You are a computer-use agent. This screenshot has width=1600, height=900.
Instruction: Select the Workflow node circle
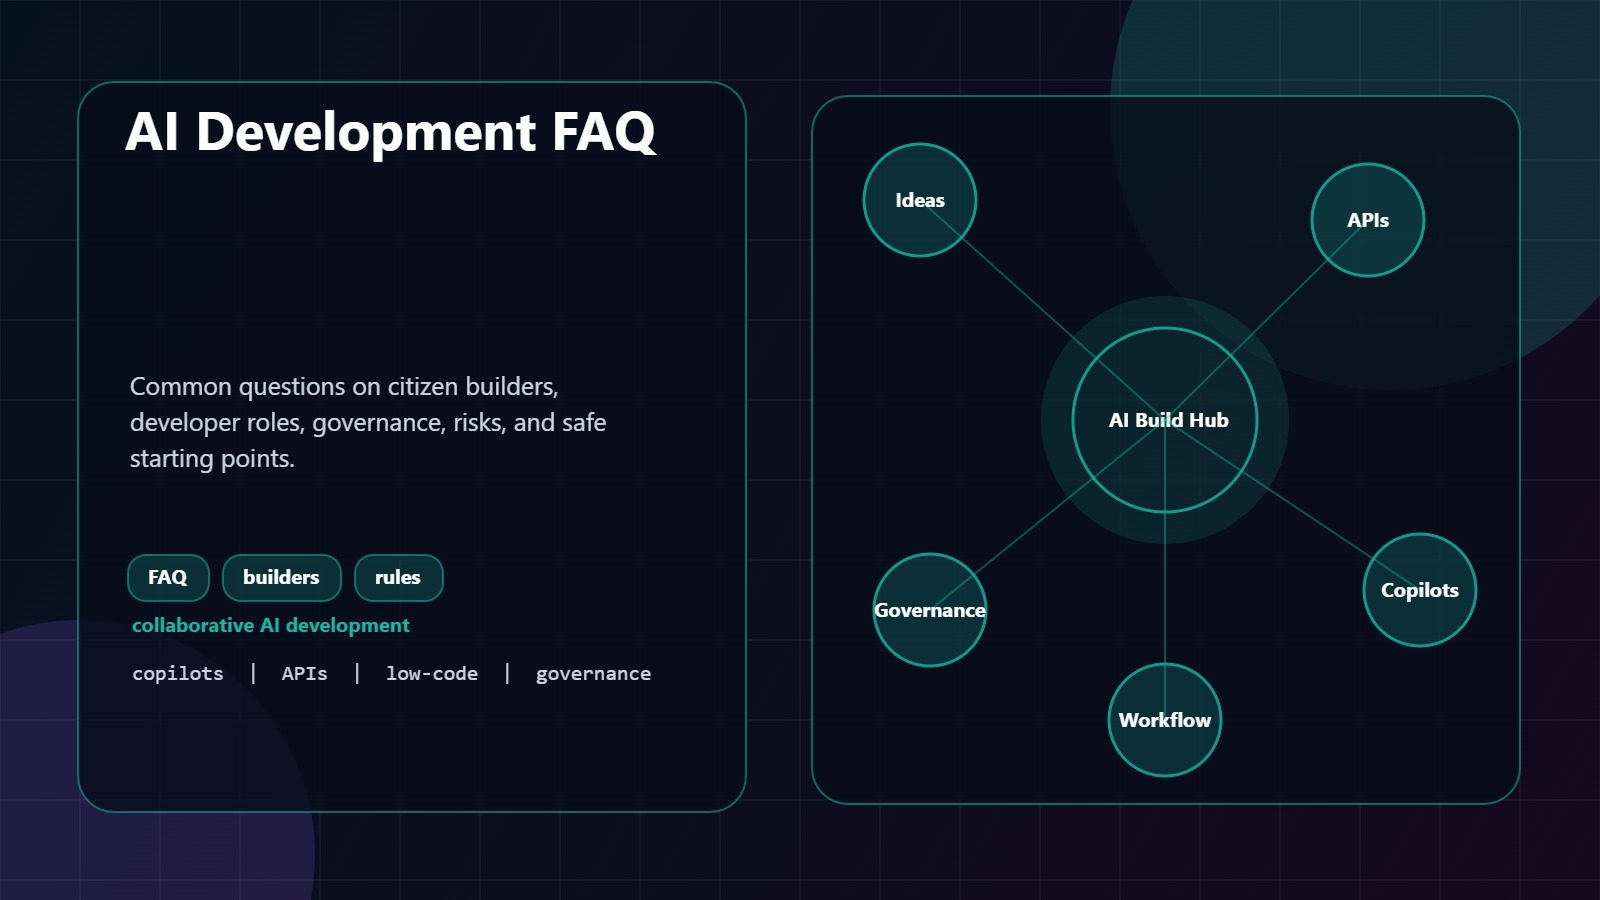coord(1165,720)
